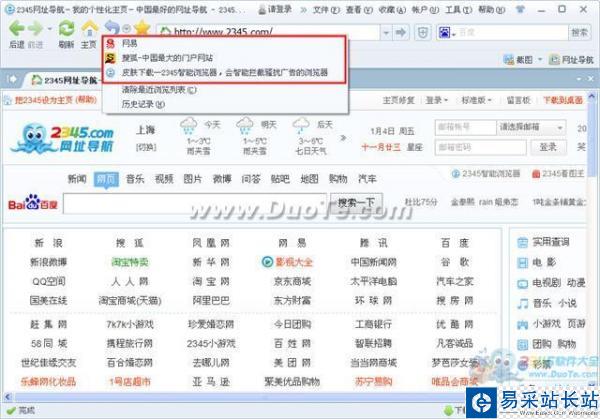Go to the Home page icon

click(89, 29)
